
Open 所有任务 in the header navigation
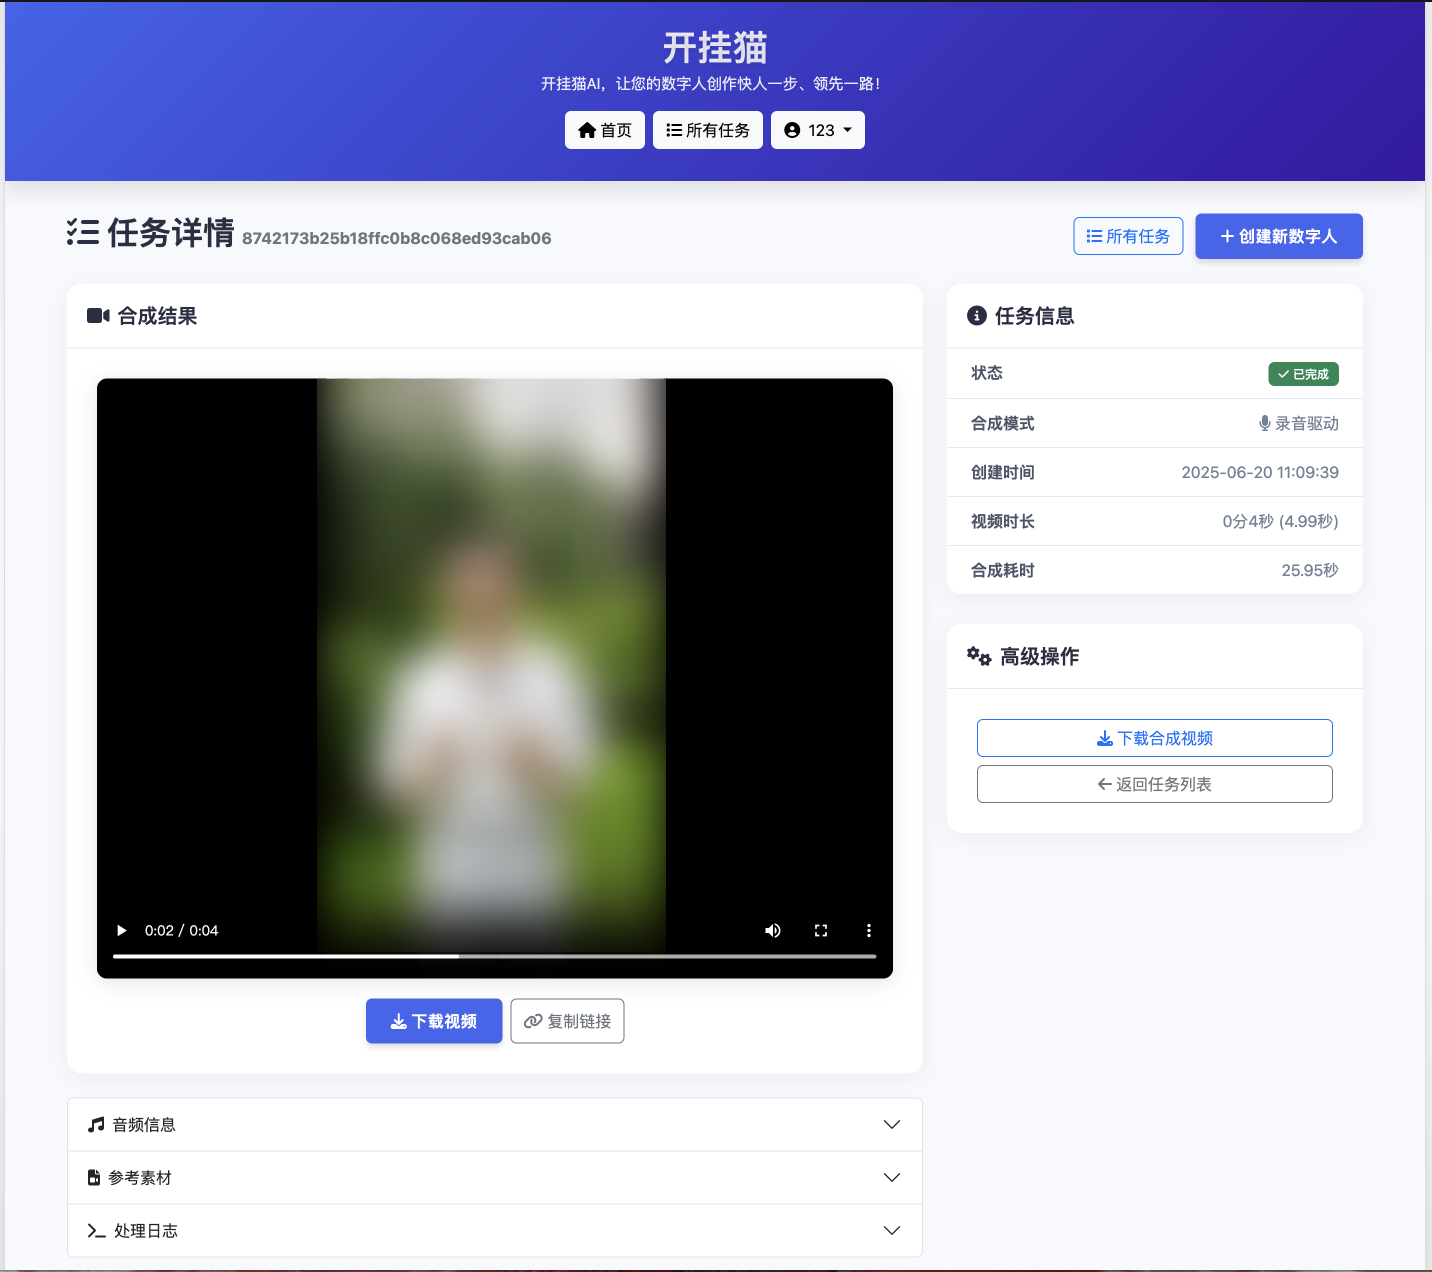708,130
